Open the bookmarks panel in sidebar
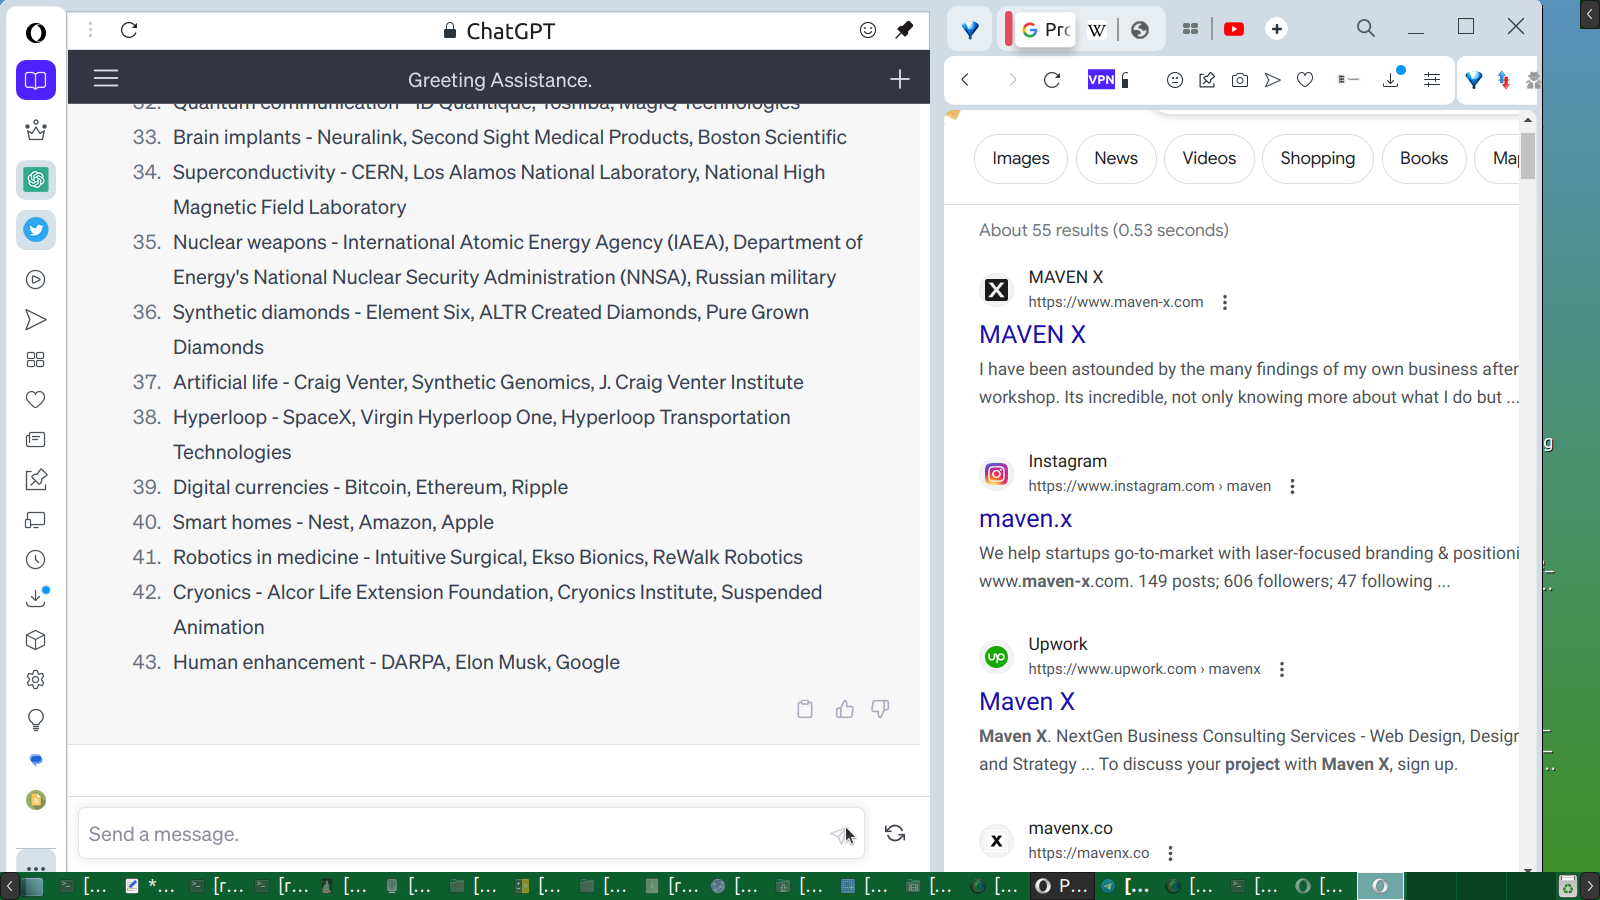The image size is (1600, 900). 36,80
